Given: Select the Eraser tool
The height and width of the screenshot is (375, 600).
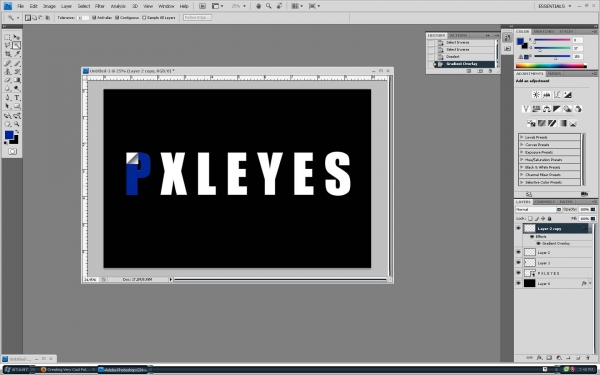Looking at the screenshot, I should pos(7,80).
